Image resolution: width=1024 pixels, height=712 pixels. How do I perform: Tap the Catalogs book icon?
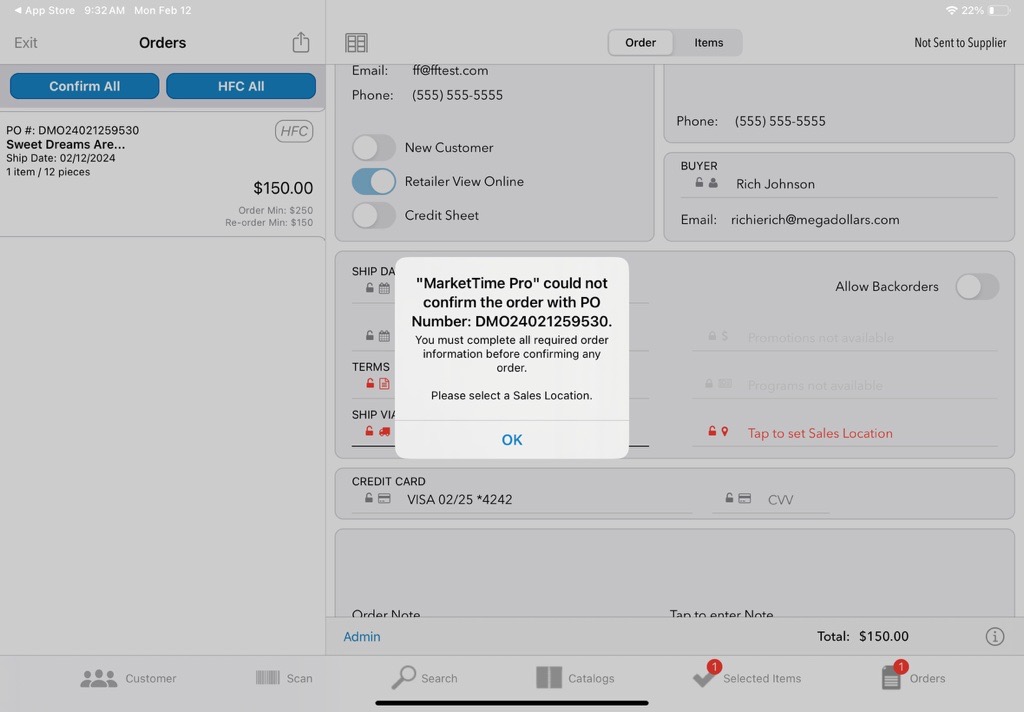pyautogui.click(x=549, y=678)
